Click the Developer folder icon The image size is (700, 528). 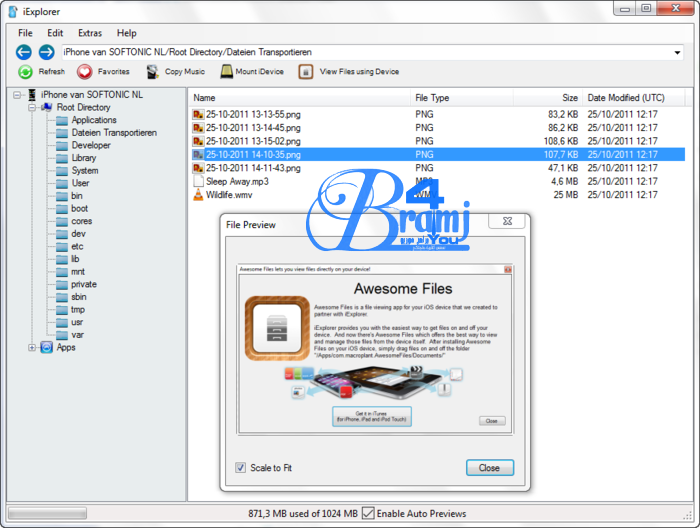click(x=62, y=146)
